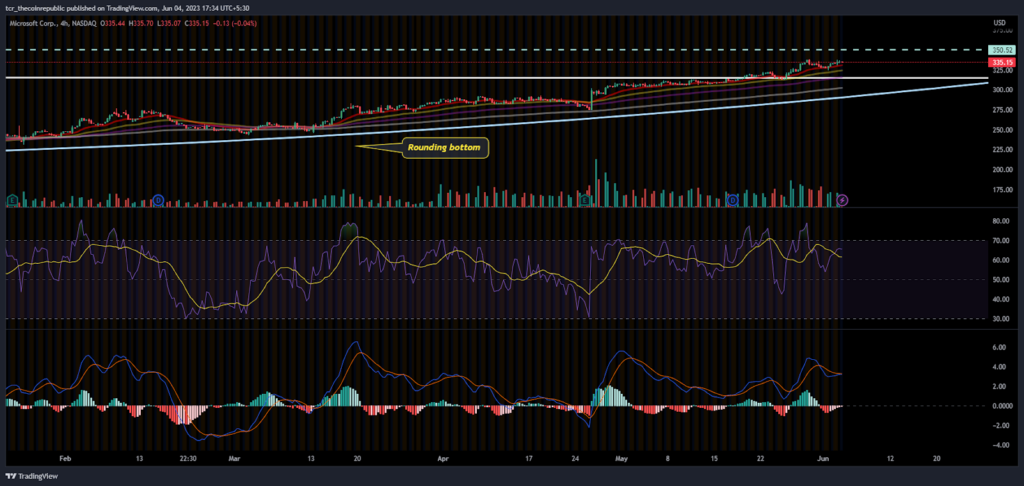Image resolution: width=1024 pixels, height=486 pixels.
Task: Click the 80.00 RSI axis label
Action: click(x=1001, y=221)
